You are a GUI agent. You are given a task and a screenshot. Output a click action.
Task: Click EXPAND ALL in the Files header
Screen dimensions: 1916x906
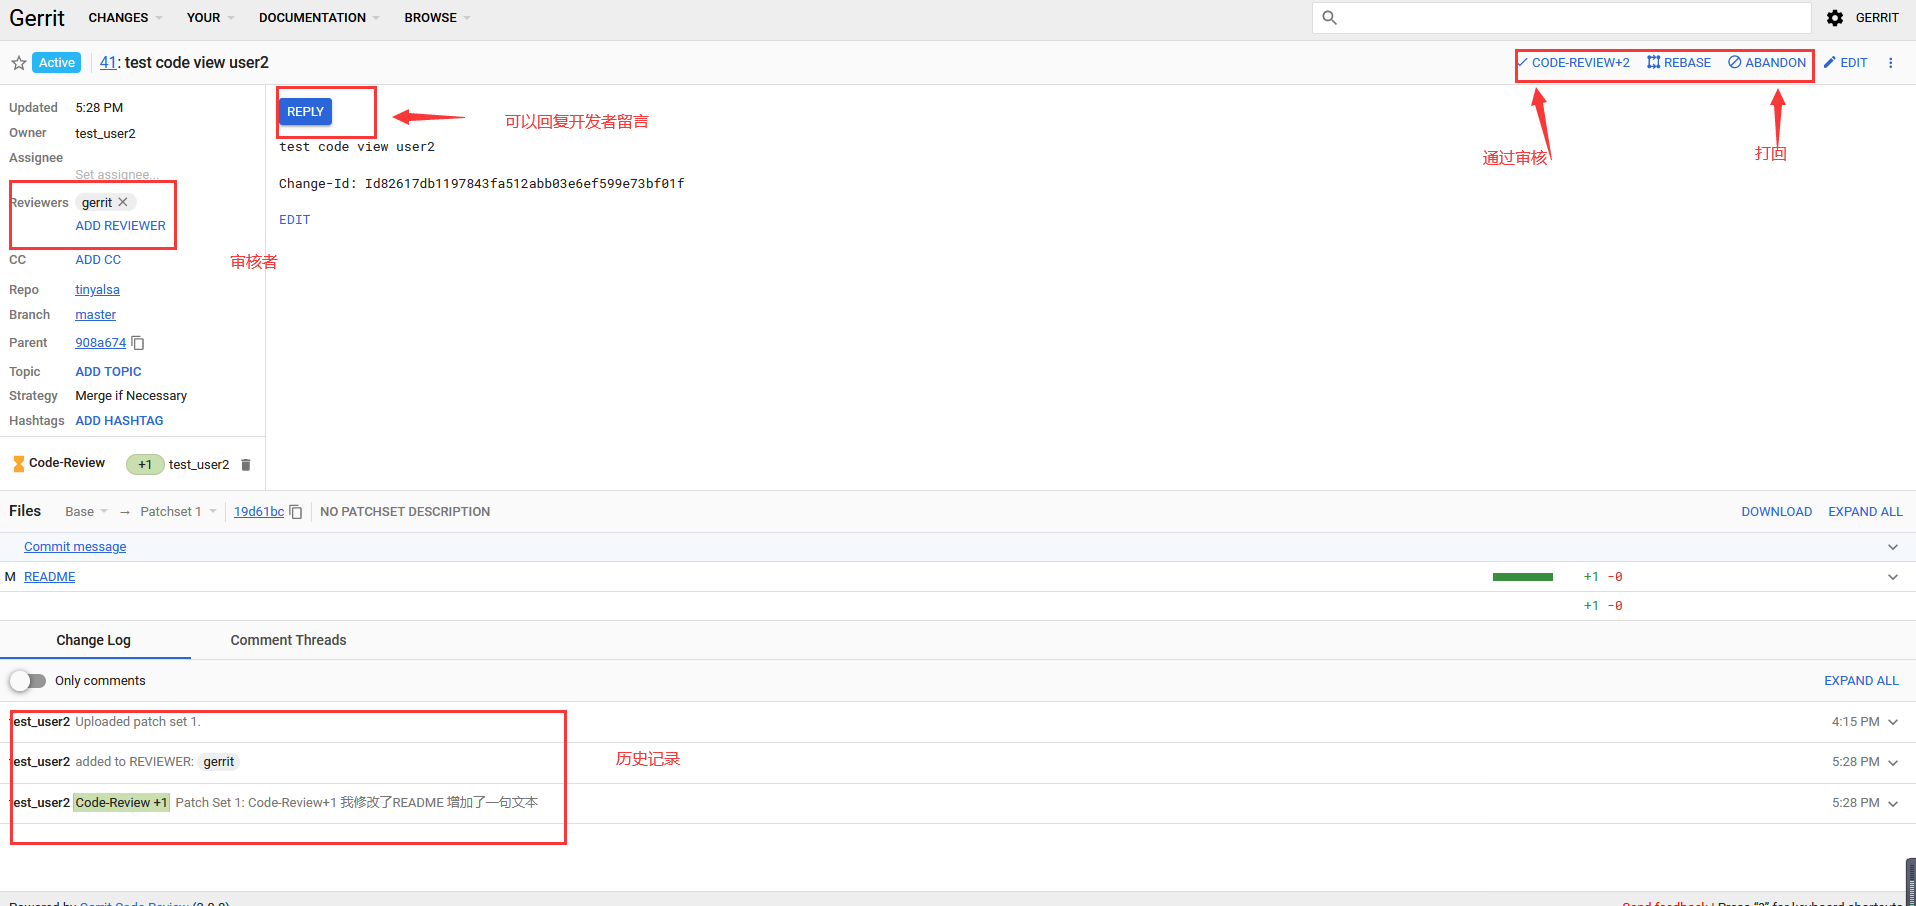click(1865, 512)
